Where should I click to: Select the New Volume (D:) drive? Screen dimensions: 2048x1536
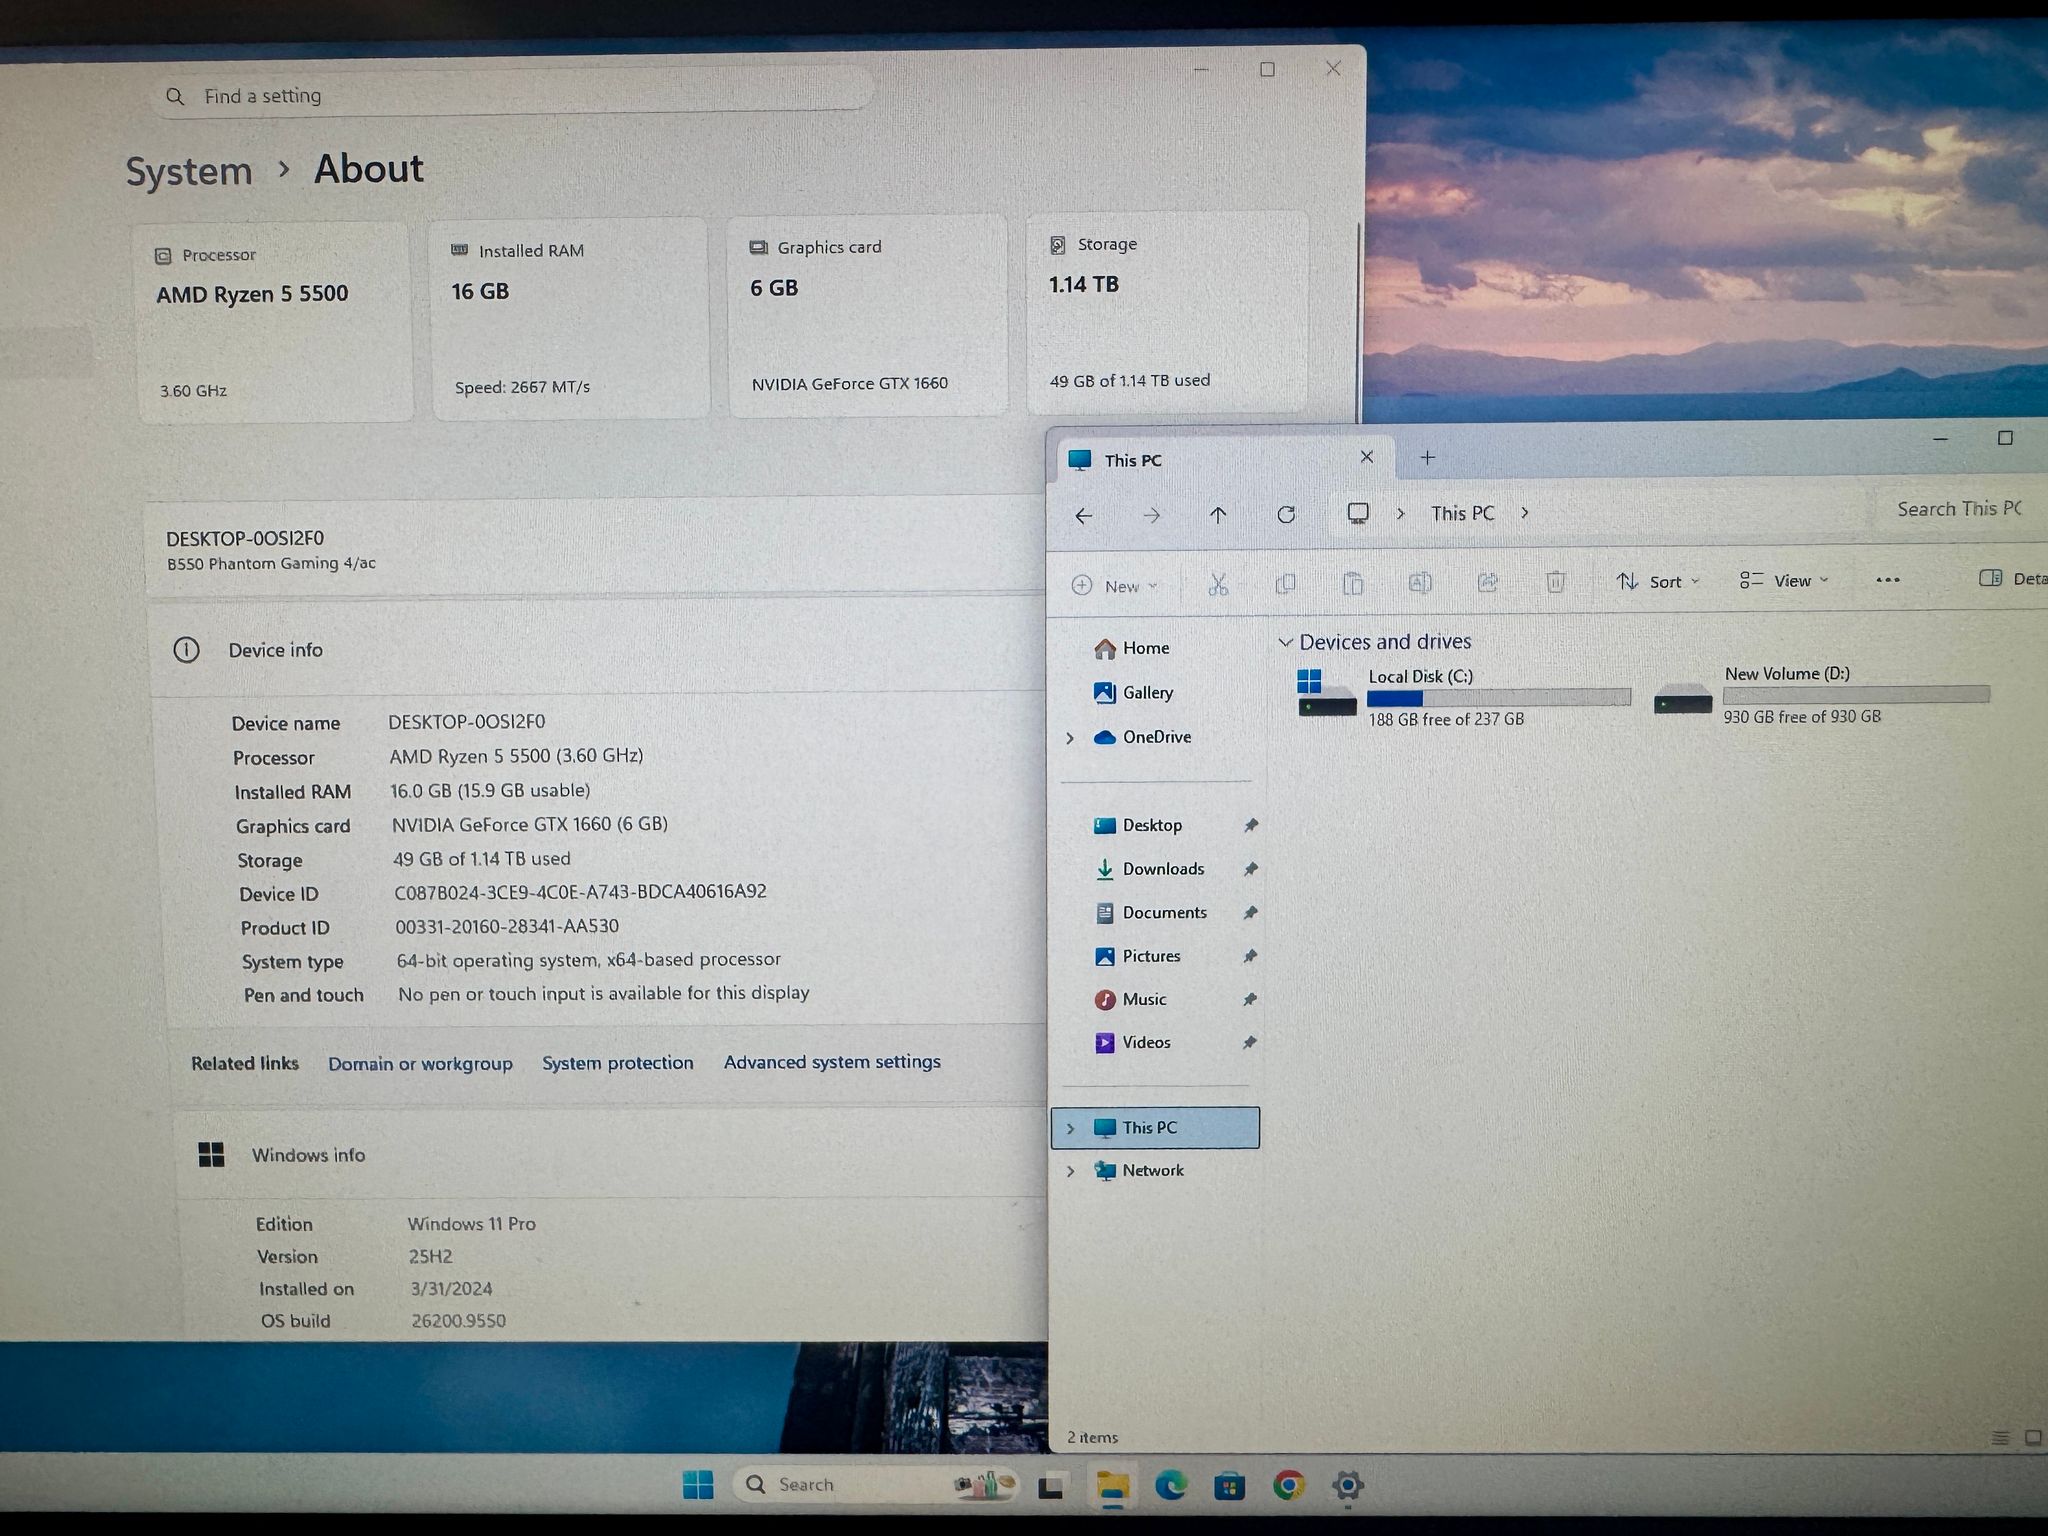tap(1821, 694)
